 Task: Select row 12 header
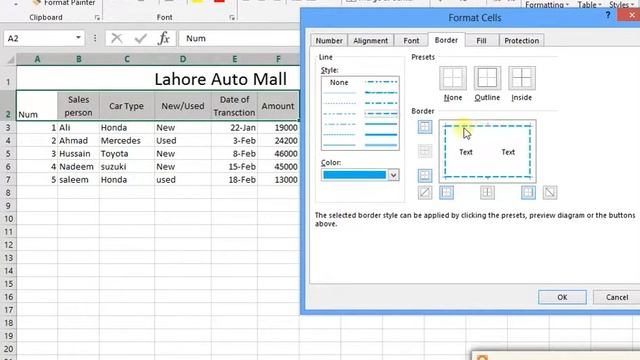click(8, 245)
